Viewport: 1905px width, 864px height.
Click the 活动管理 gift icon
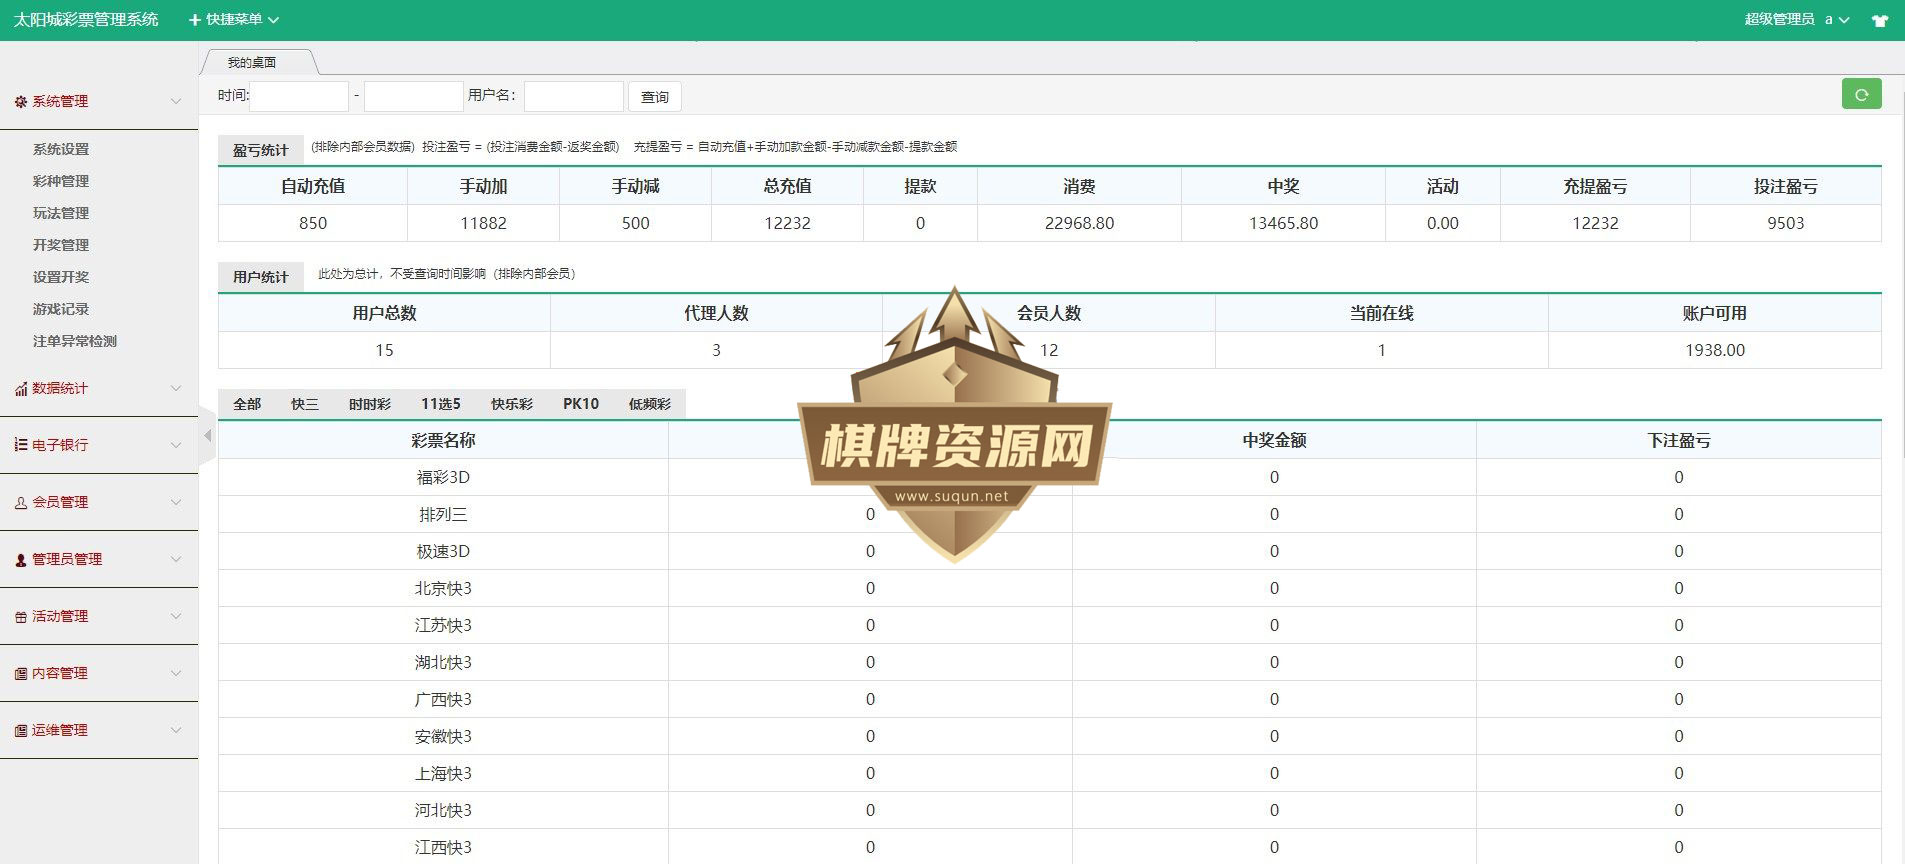coord(21,617)
